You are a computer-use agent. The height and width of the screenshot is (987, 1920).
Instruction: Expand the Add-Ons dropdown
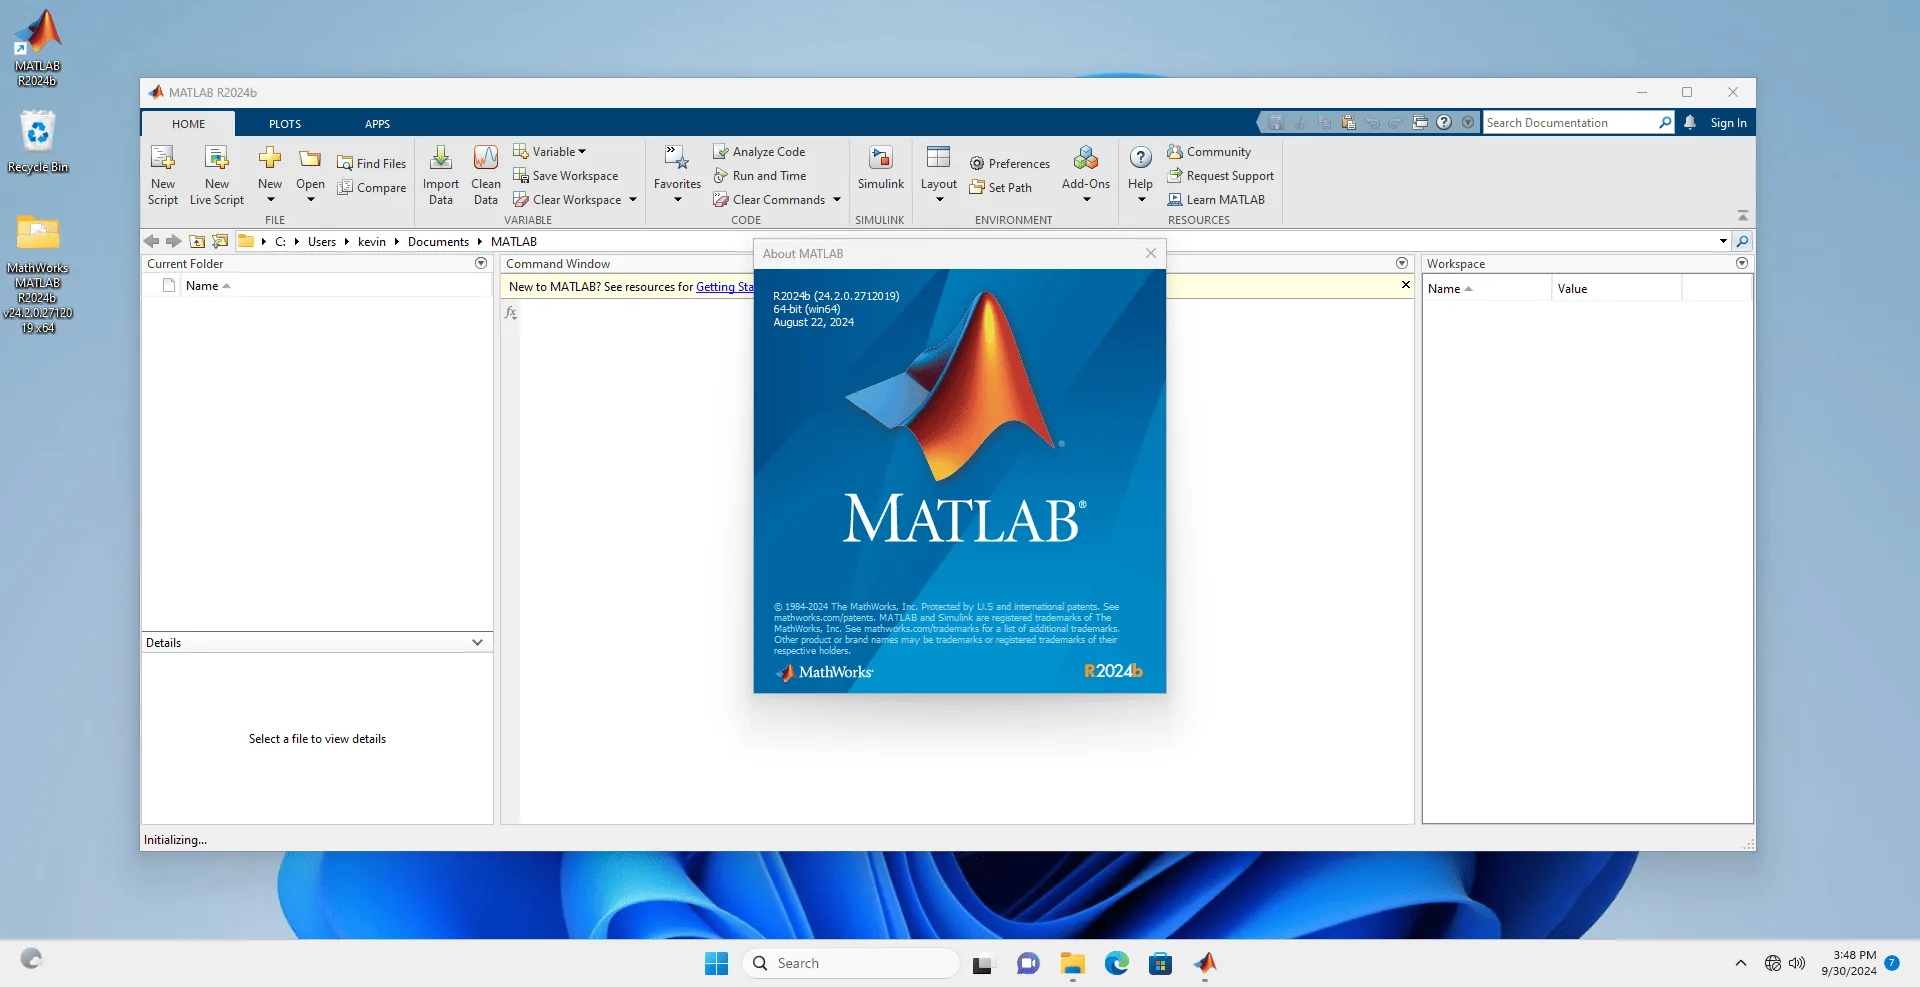(x=1087, y=199)
